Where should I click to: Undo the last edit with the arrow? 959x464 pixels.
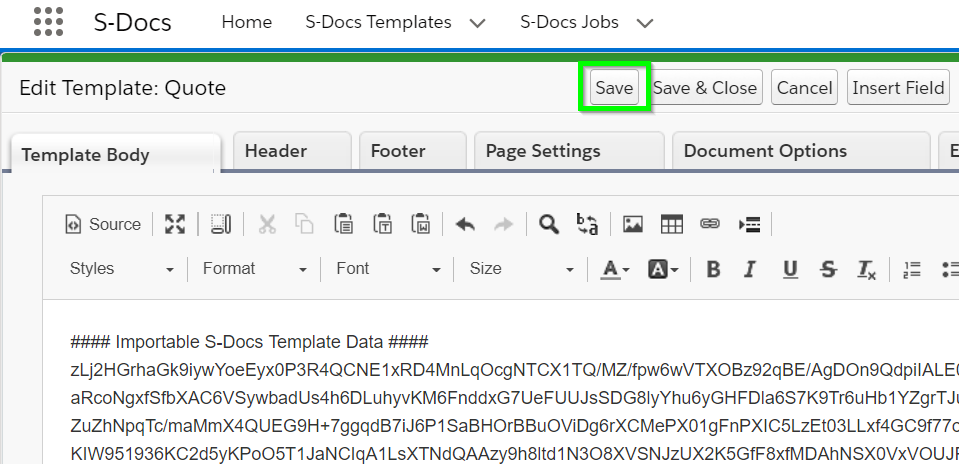coord(465,224)
